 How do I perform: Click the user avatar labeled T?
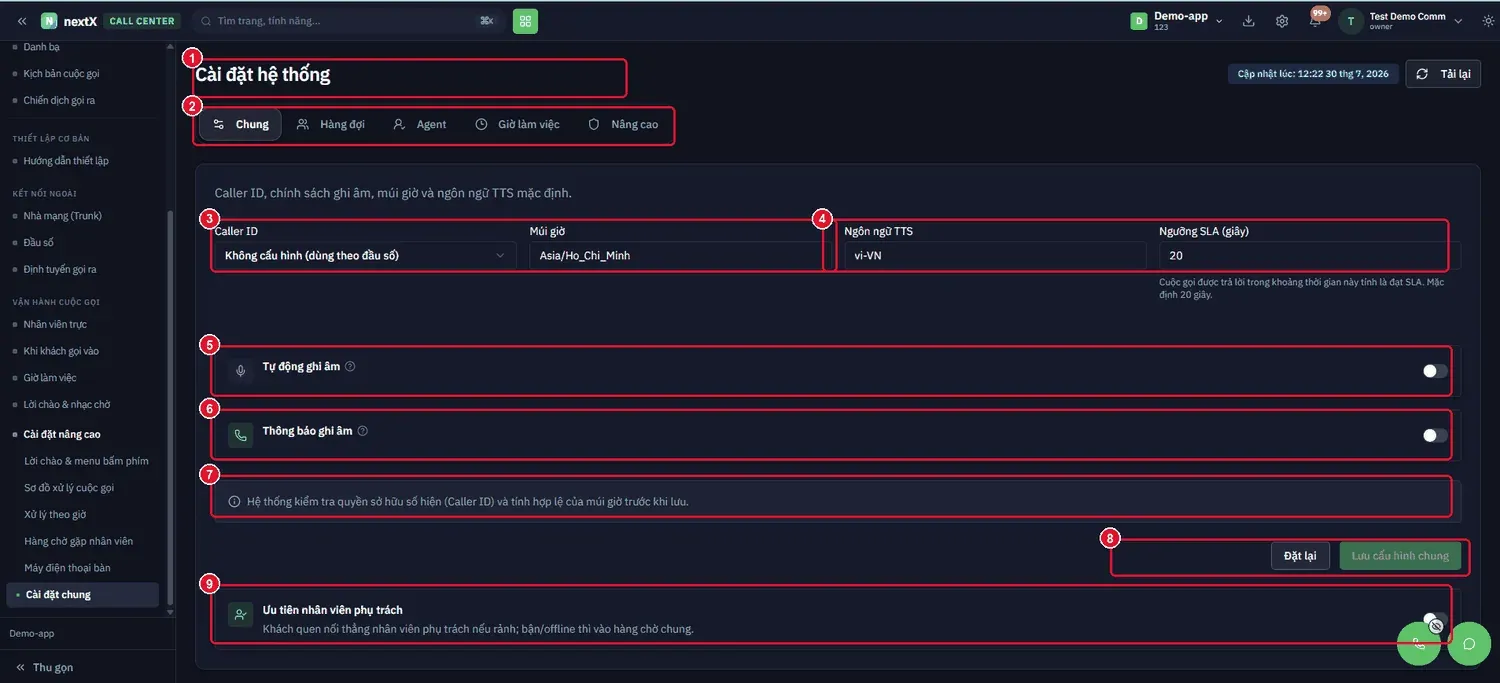1351,21
